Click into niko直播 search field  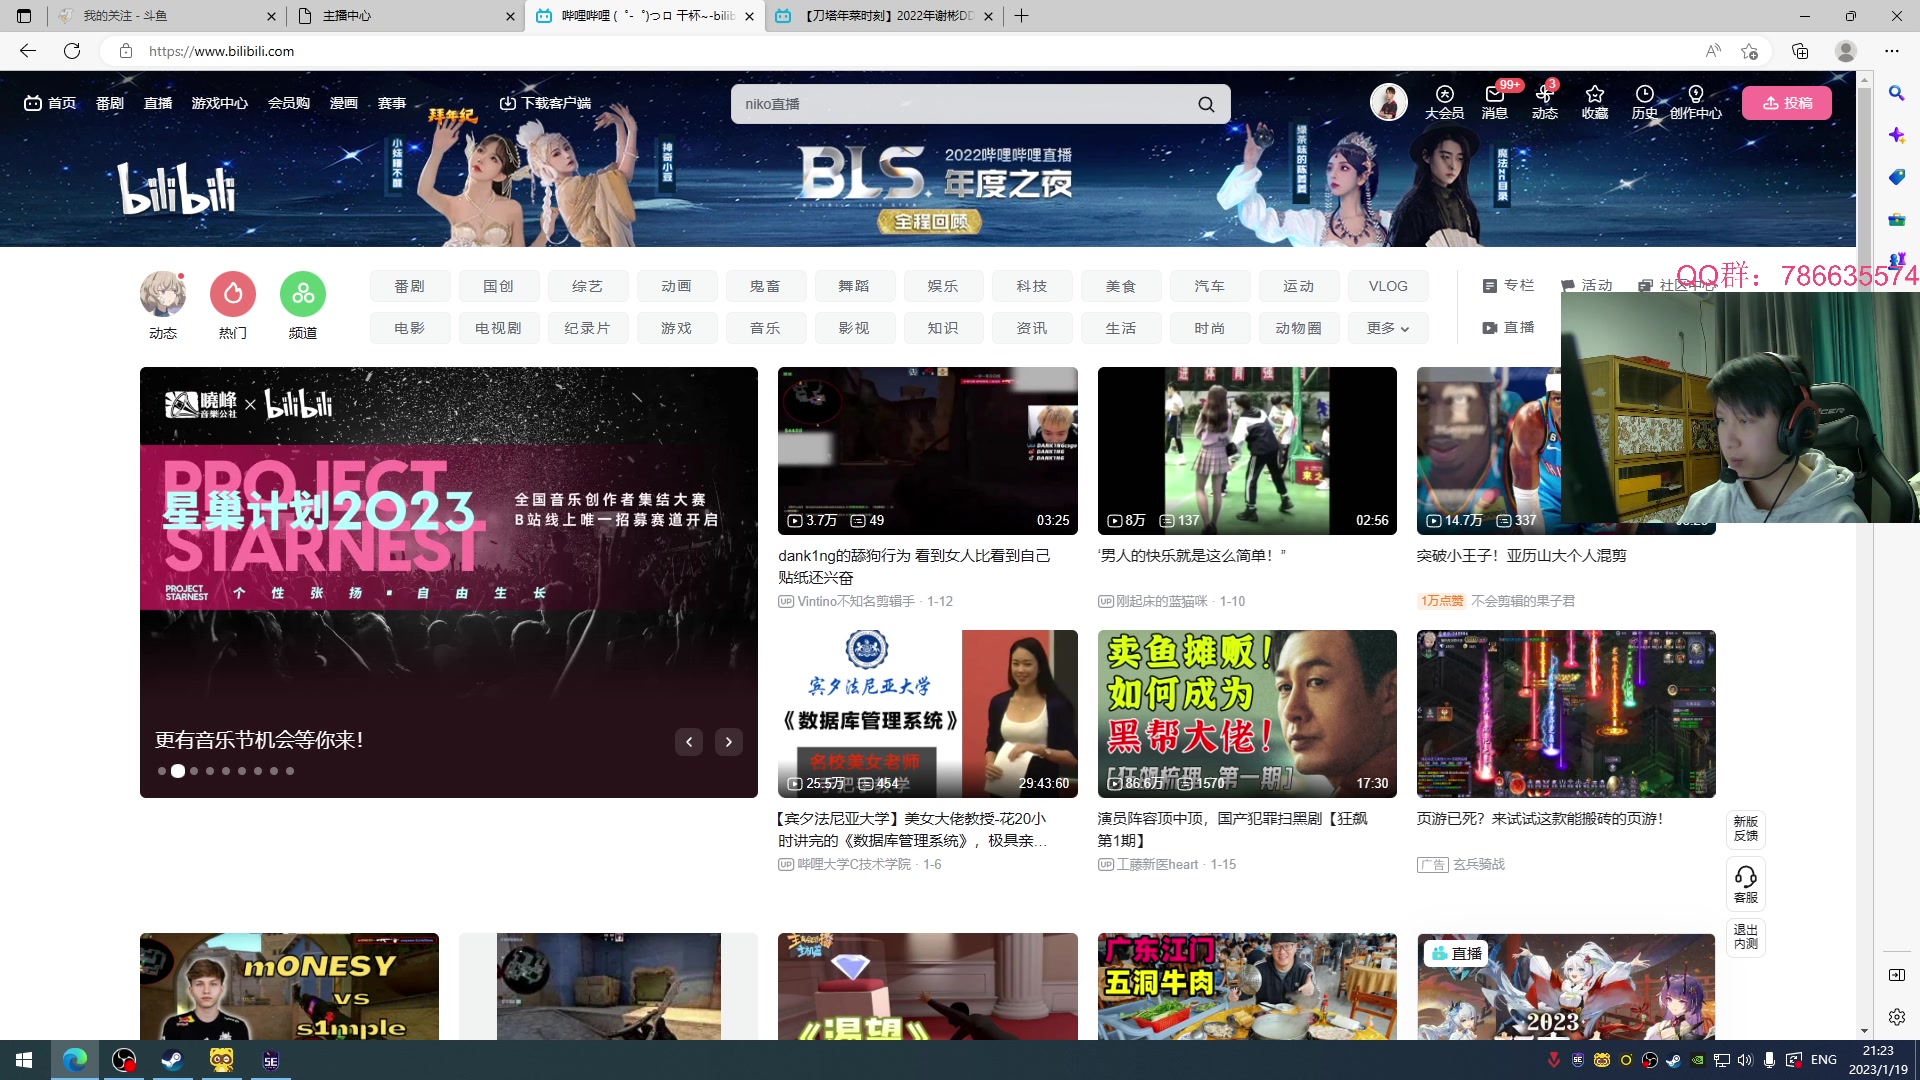click(960, 104)
